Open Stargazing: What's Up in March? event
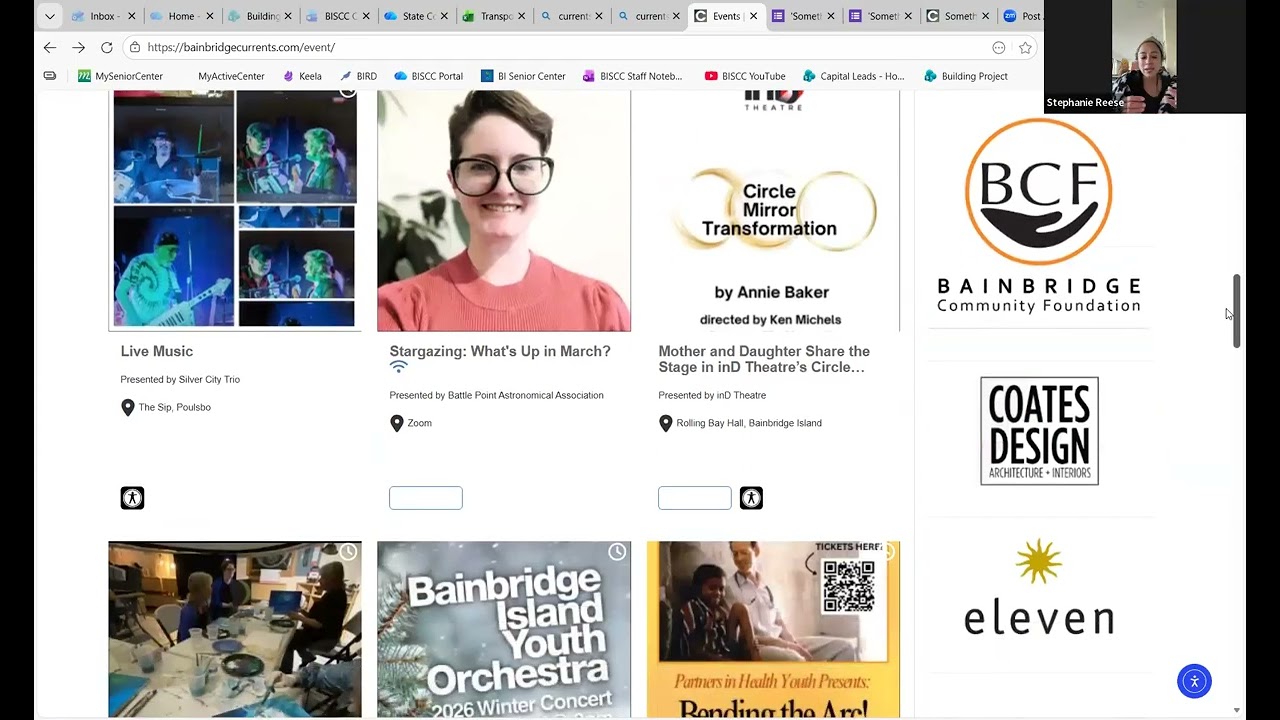This screenshot has height=720, width=1280. pyautogui.click(x=500, y=351)
